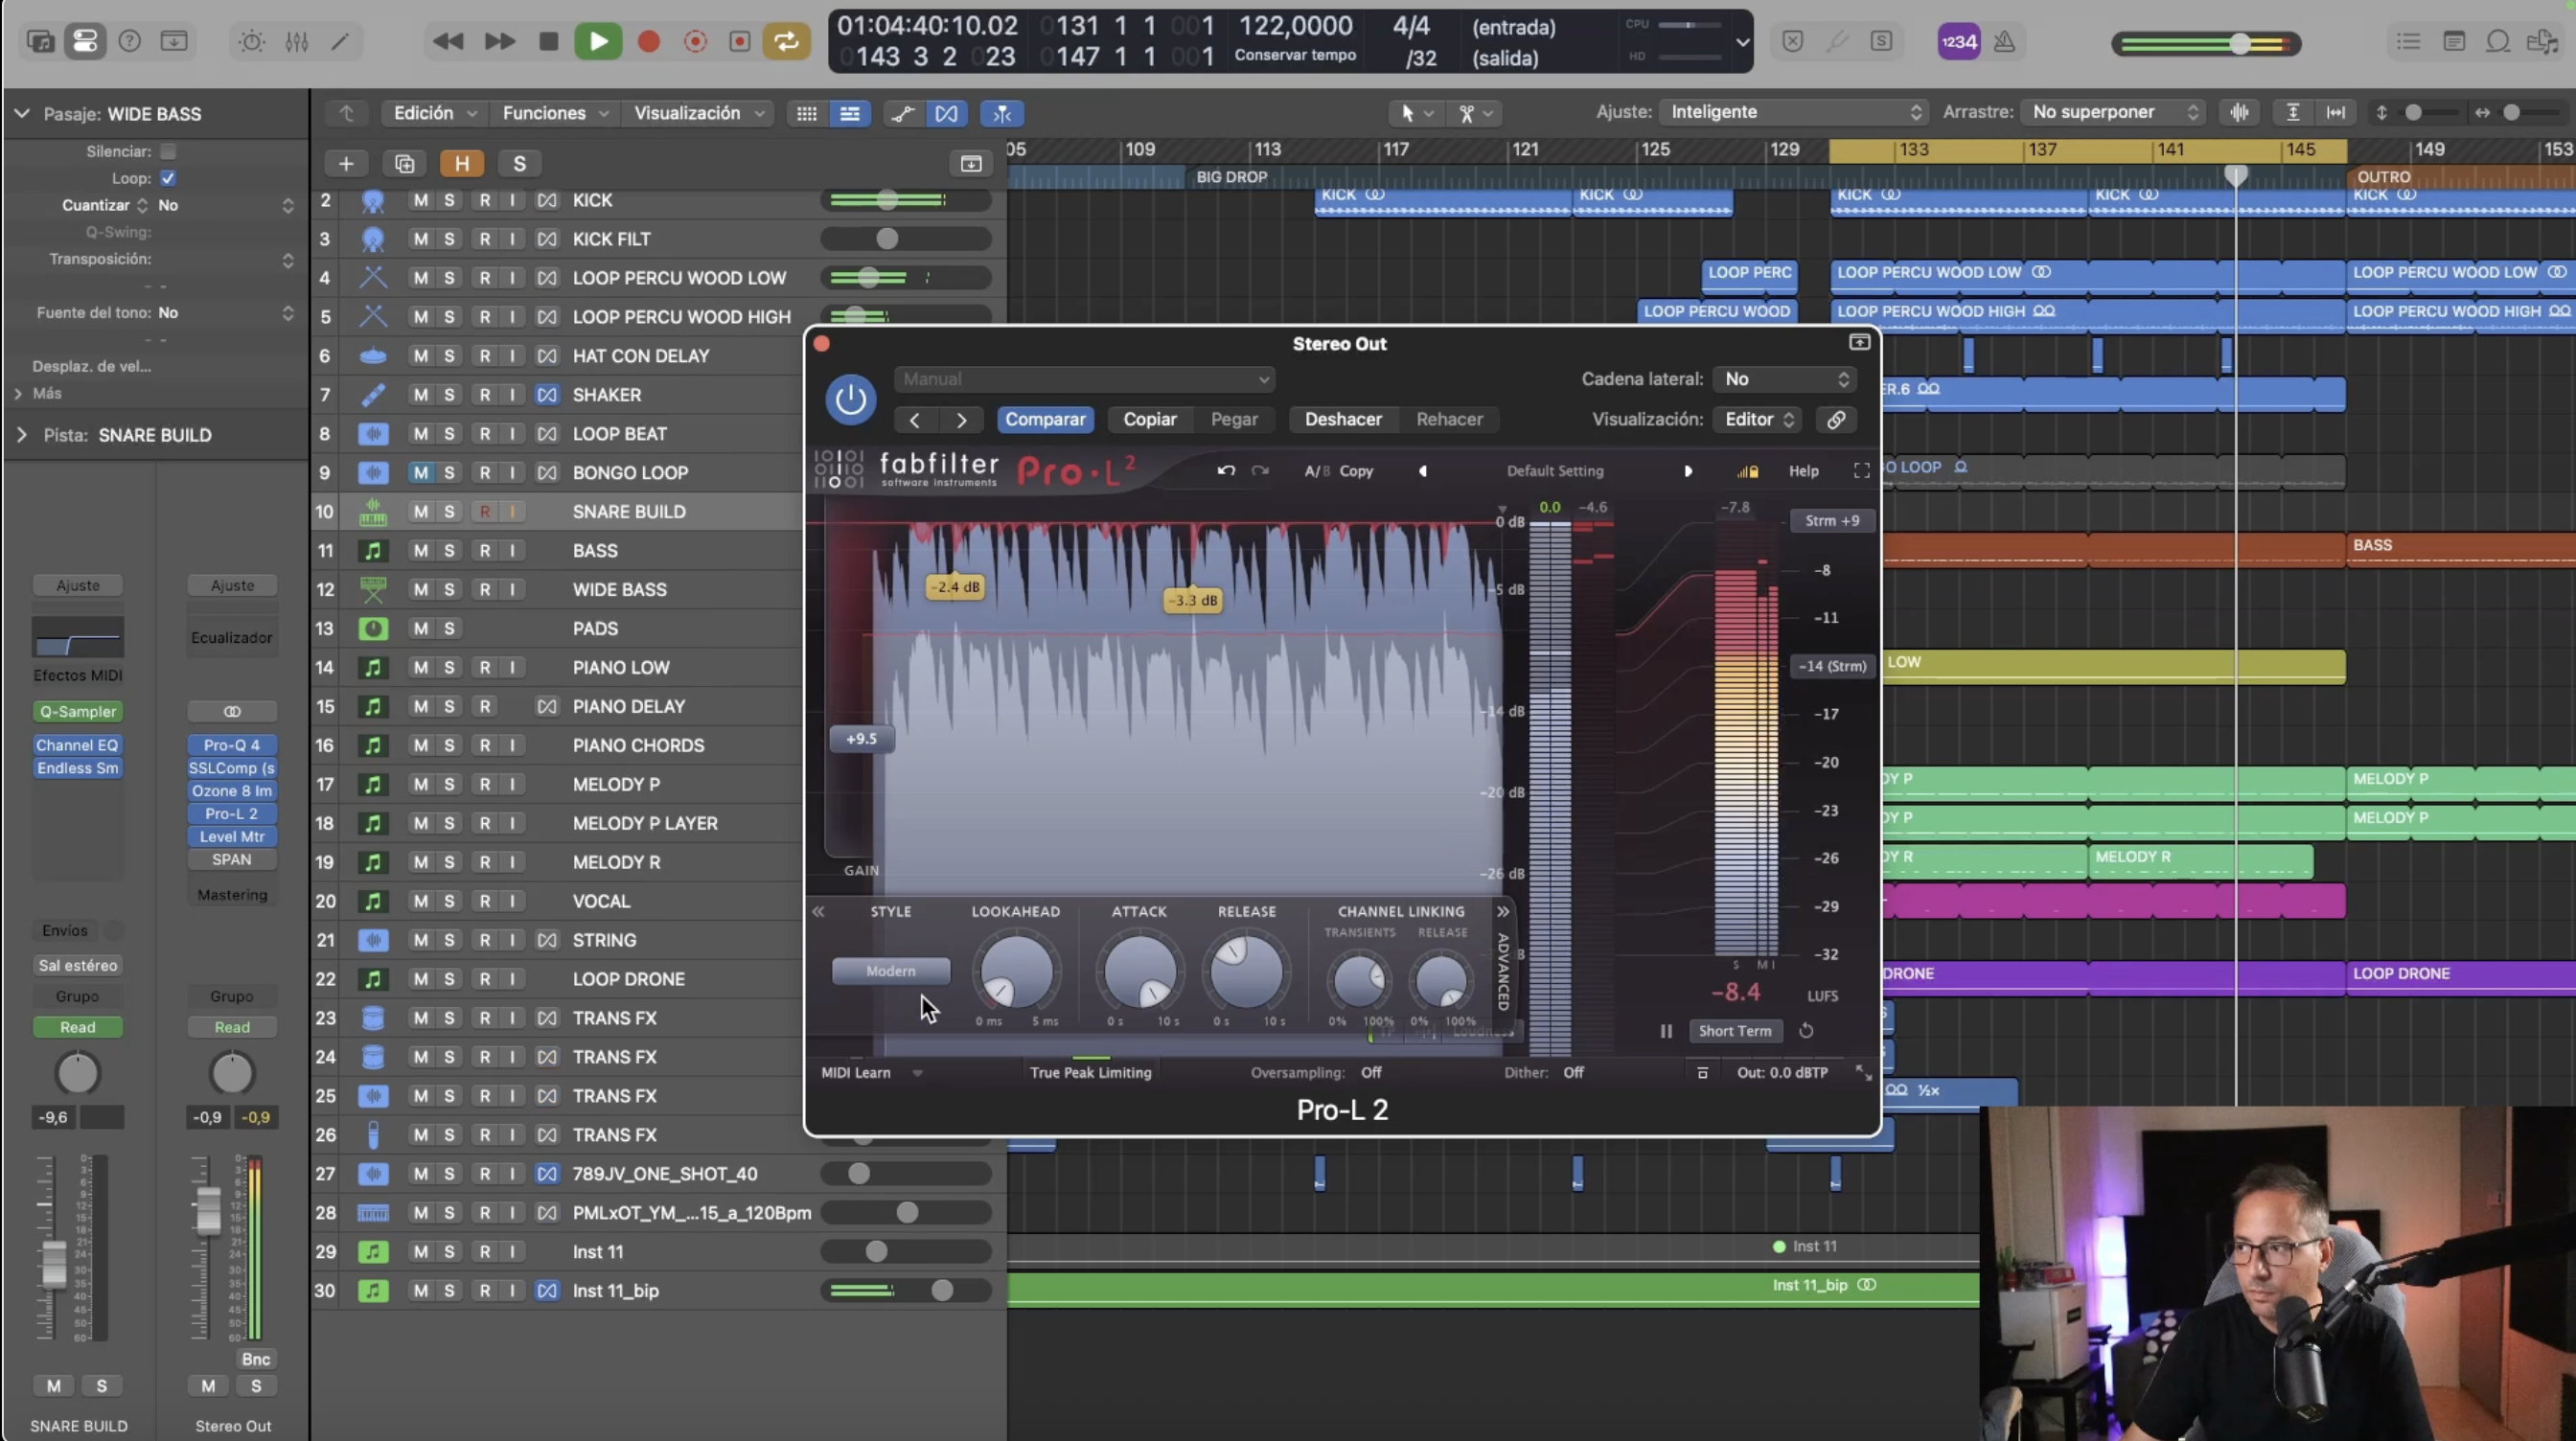The image size is (2576, 1441).
Task: Open the Cadena lateral dropdown
Action: pos(1785,379)
